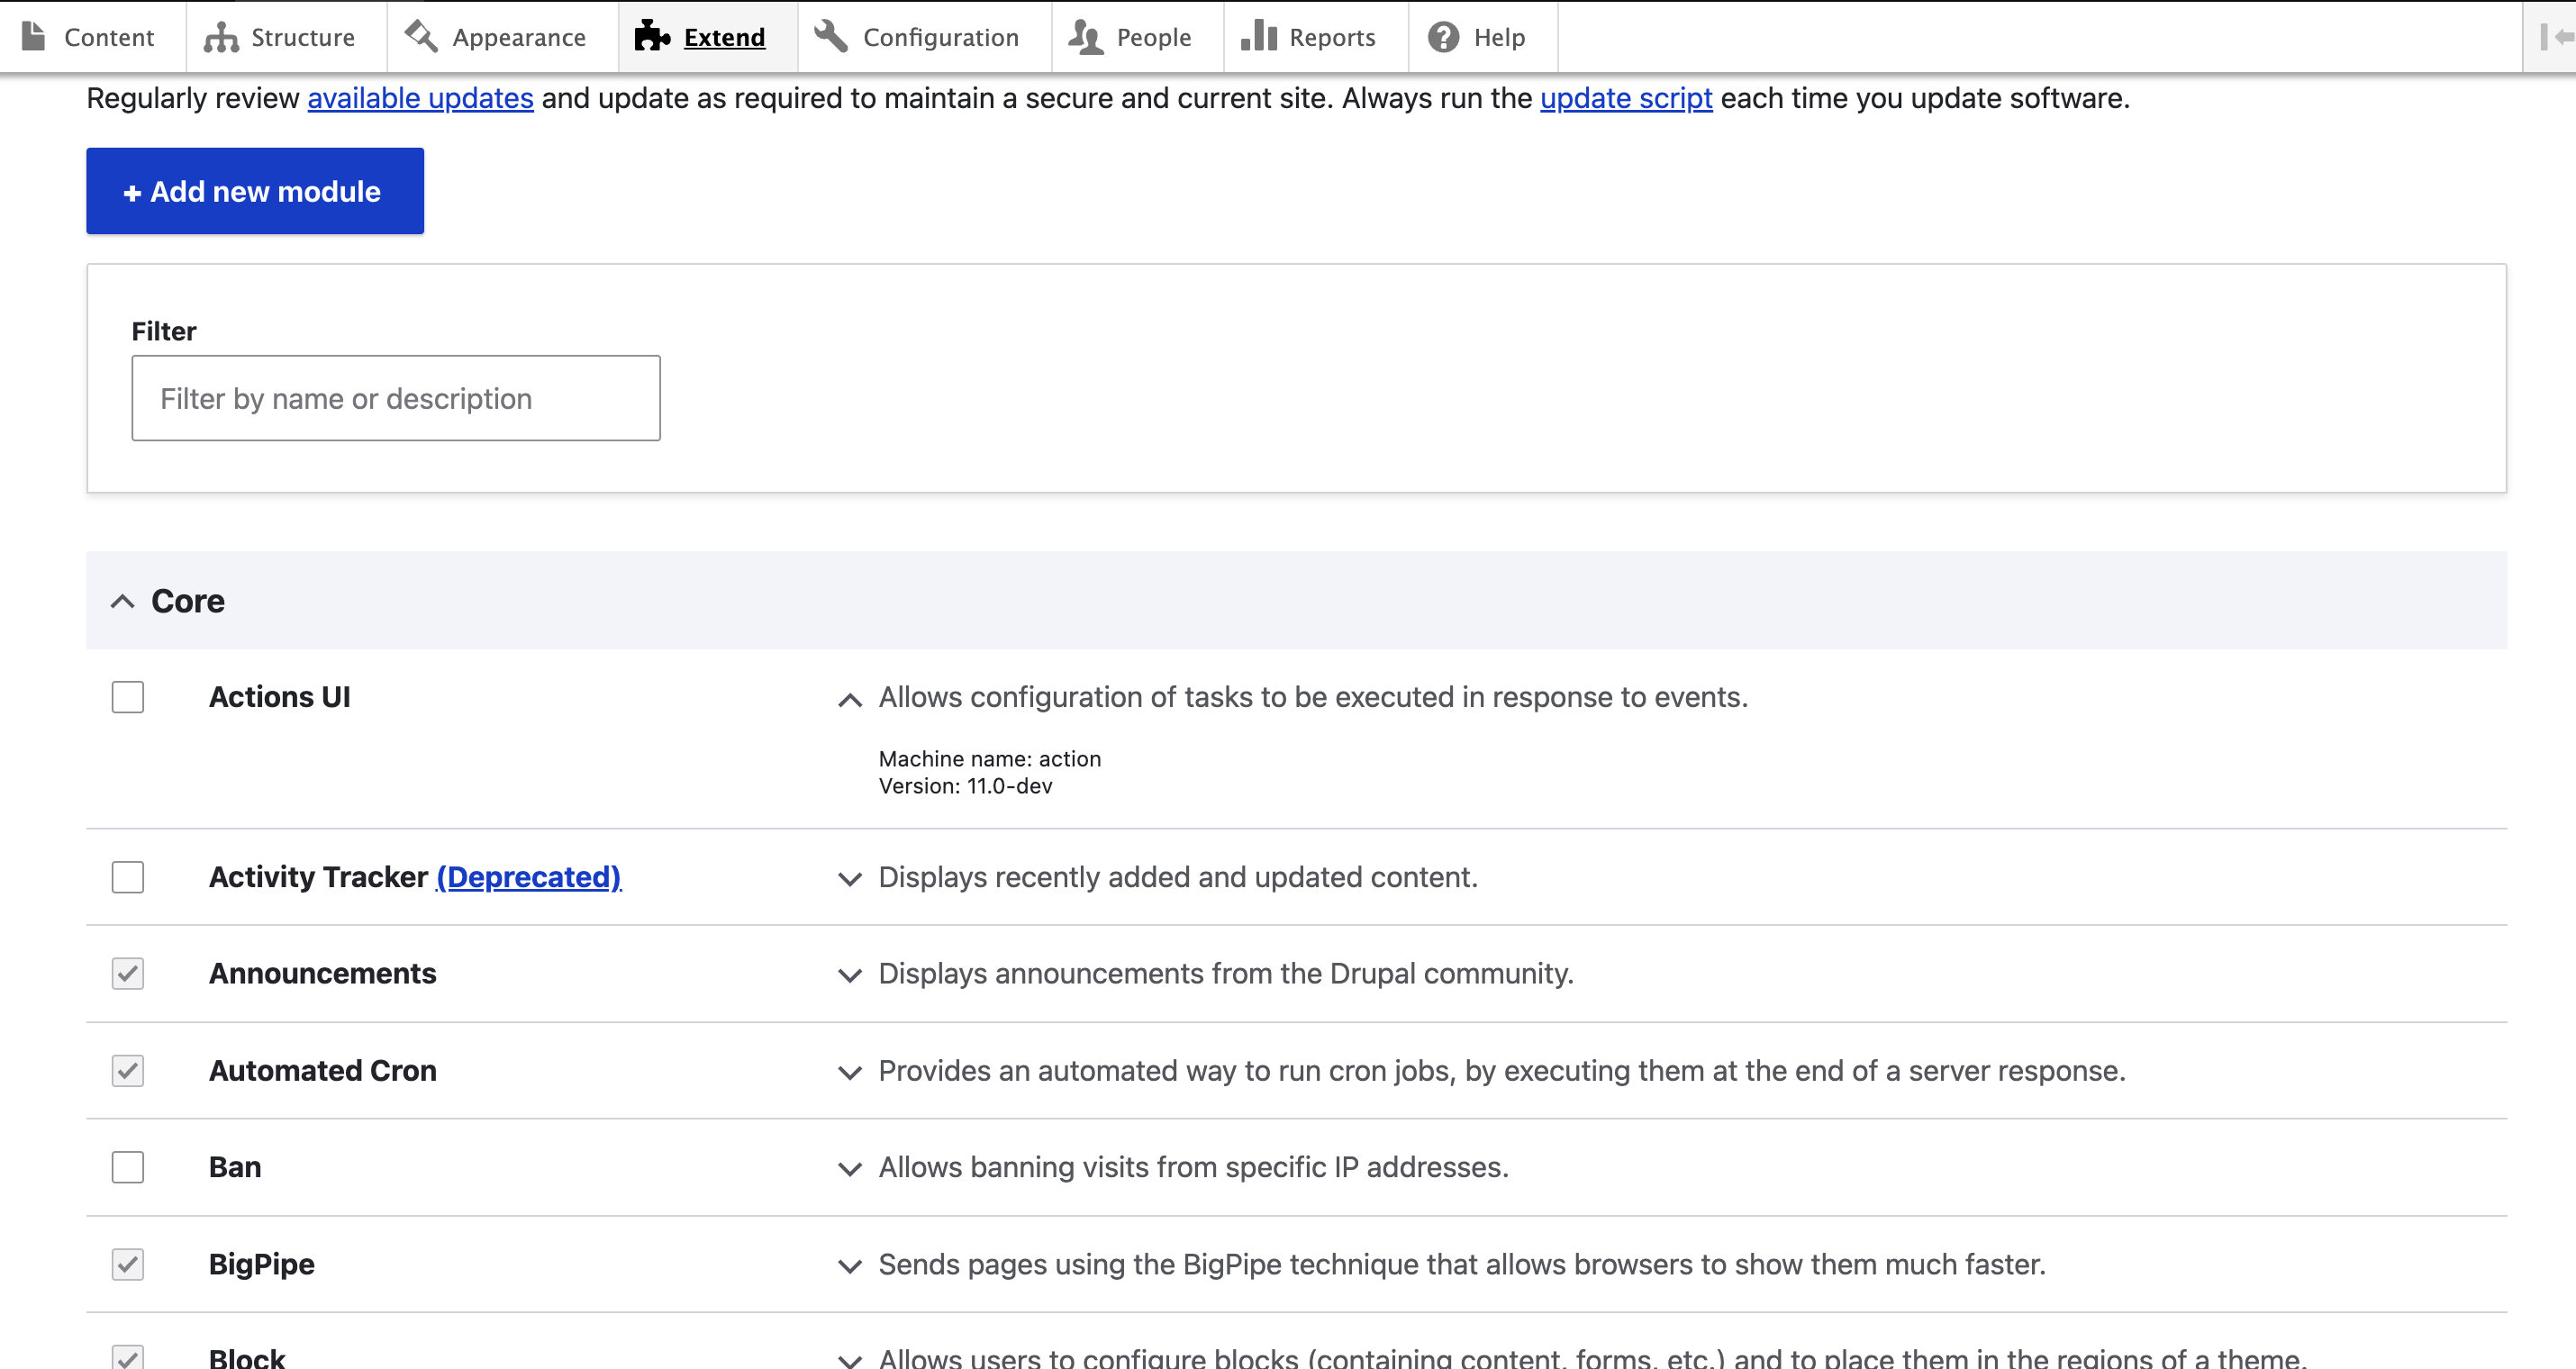Viewport: 2576px width, 1369px height.
Task: Click the Filter label text
Action: tap(164, 331)
